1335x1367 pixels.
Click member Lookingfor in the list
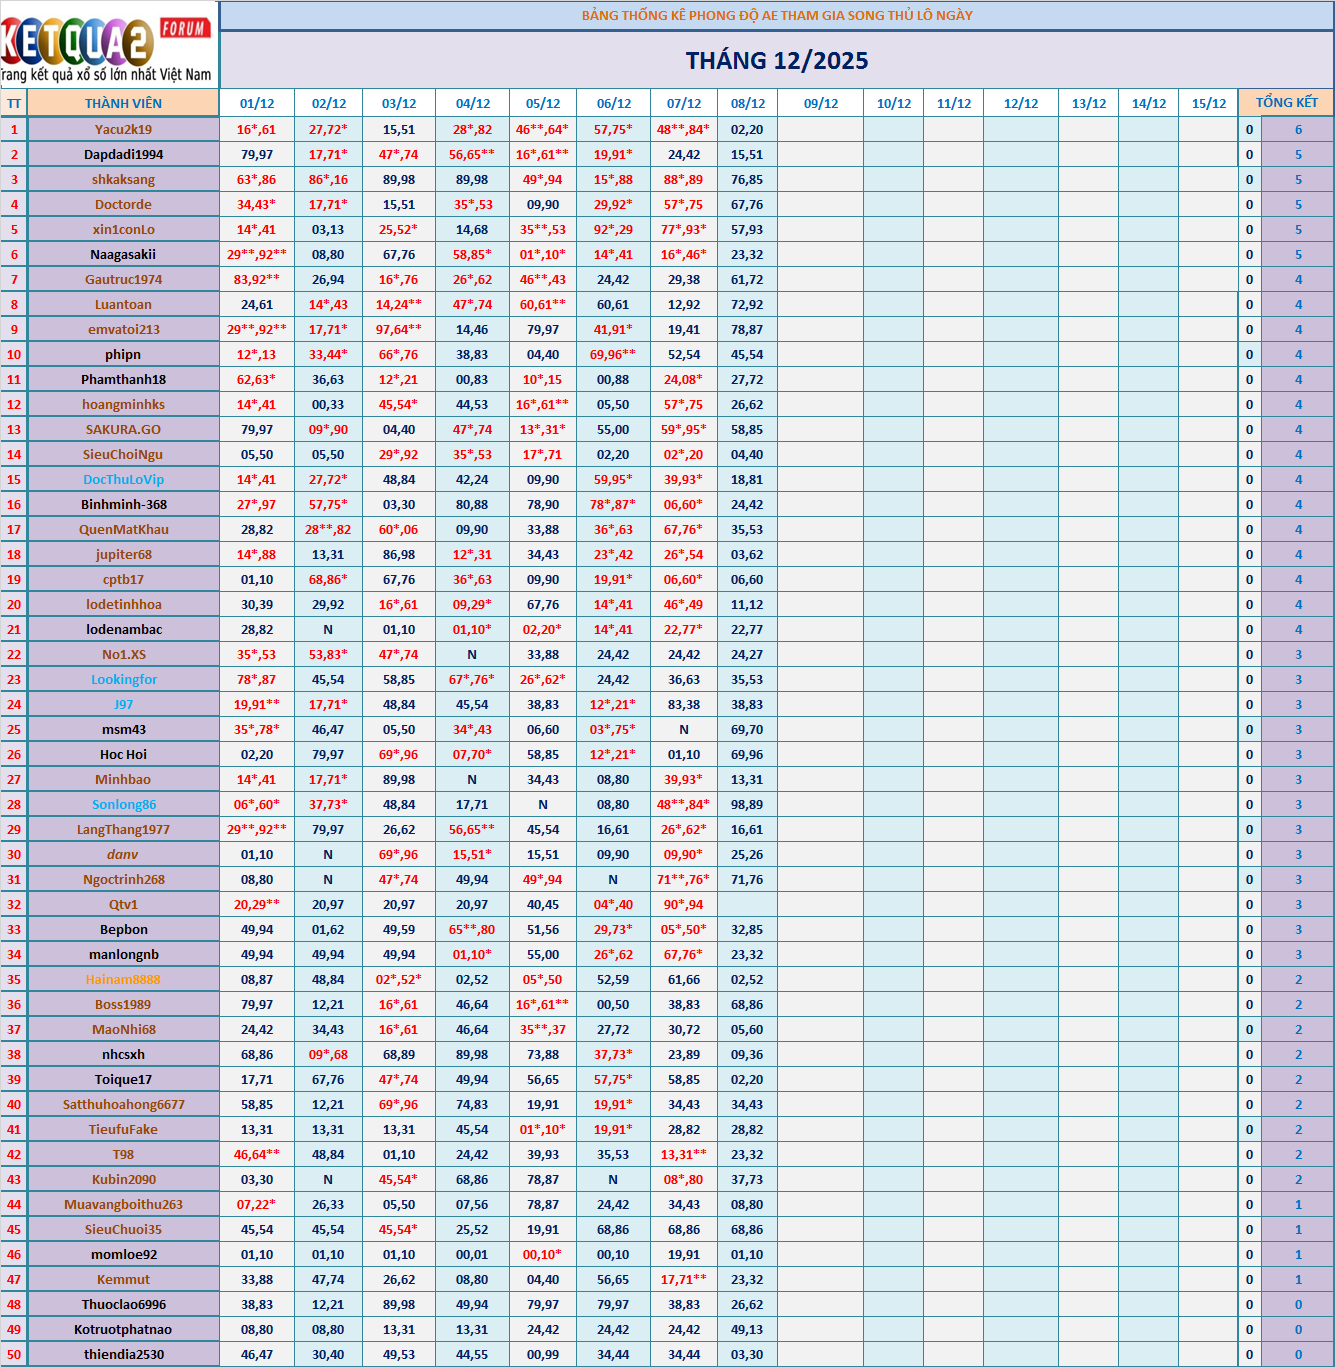click(x=123, y=679)
